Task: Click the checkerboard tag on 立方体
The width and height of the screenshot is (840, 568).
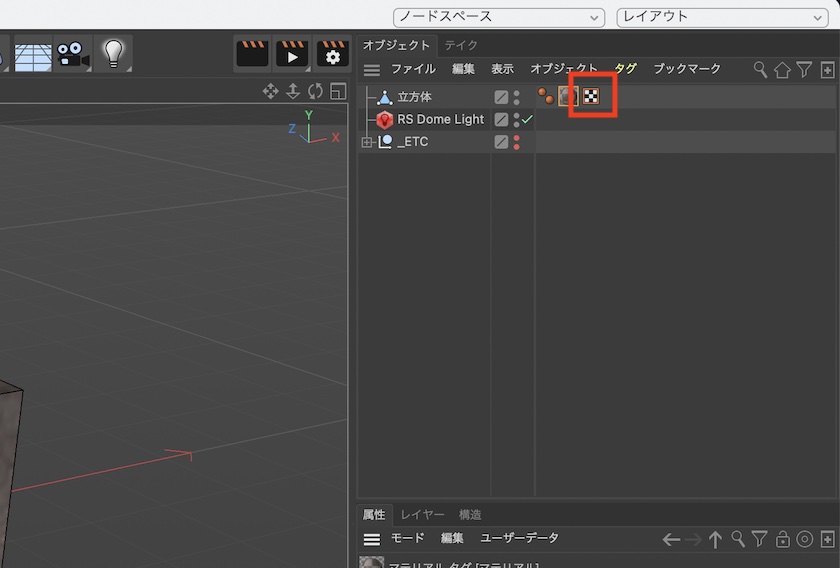Action: [592, 97]
